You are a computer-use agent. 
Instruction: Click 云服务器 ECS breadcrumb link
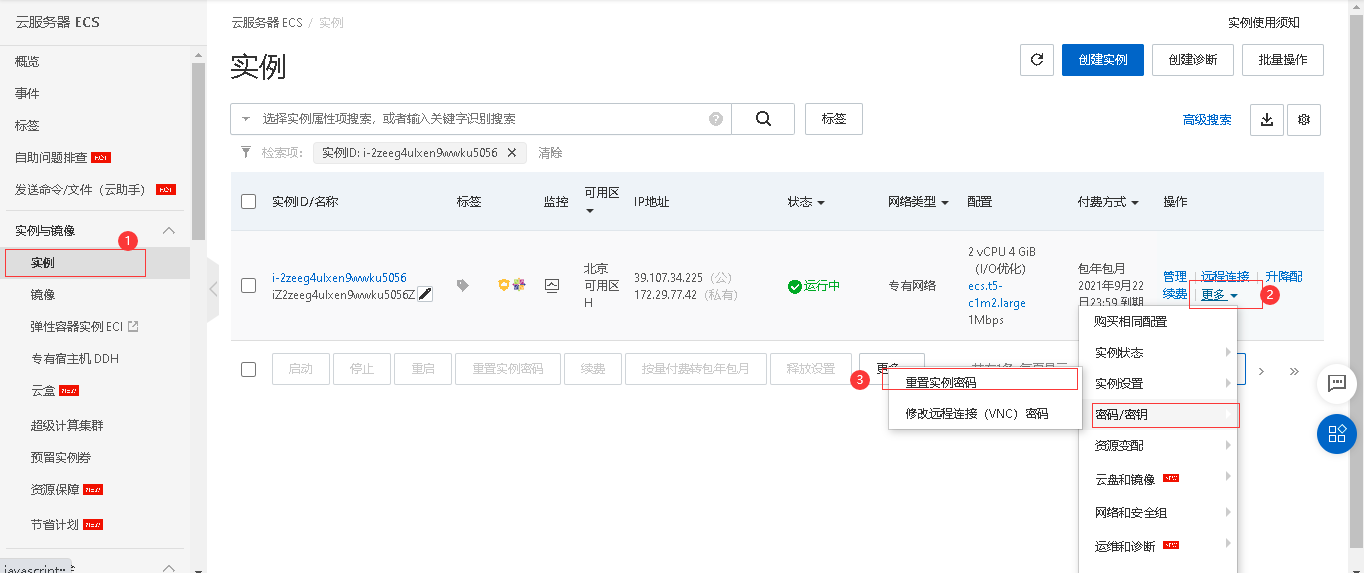tap(266, 23)
